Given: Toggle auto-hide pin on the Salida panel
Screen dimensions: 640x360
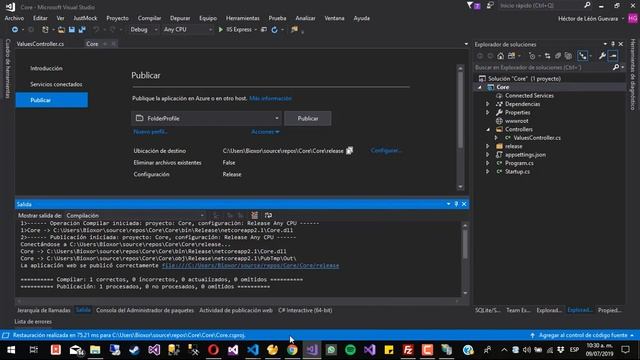Looking at the screenshot, I should 456,204.
